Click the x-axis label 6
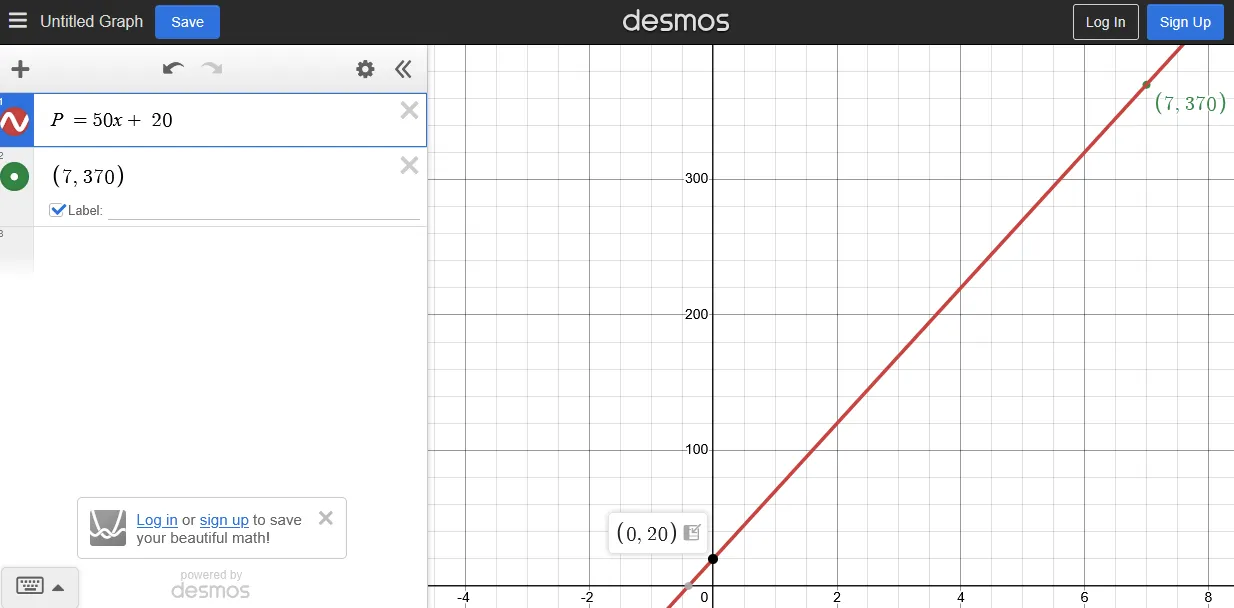Image resolution: width=1234 pixels, height=608 pixels. [1084, 597]
